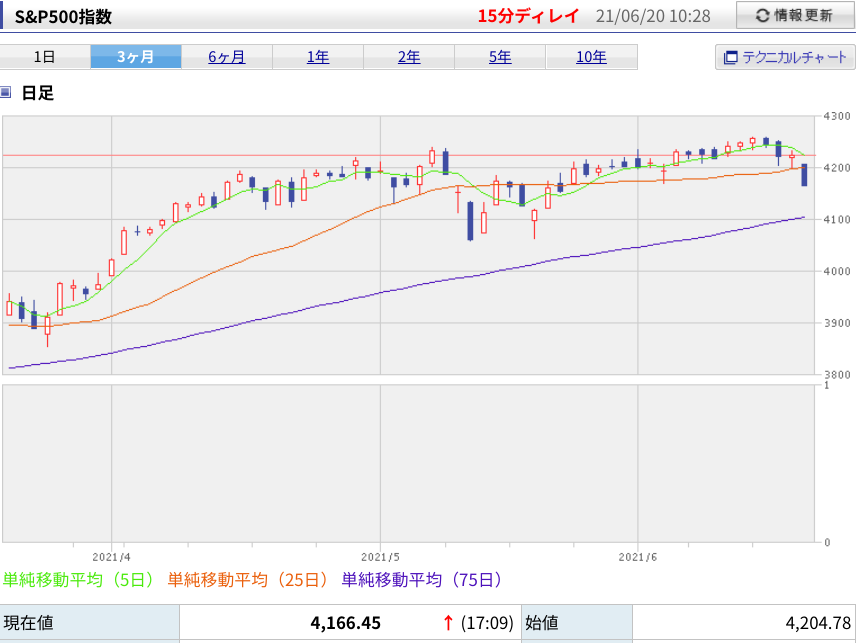Viewport: 858px width, 643px height.
Task: Click the 4200 y-axis price label
Action: tap(837, 167)
